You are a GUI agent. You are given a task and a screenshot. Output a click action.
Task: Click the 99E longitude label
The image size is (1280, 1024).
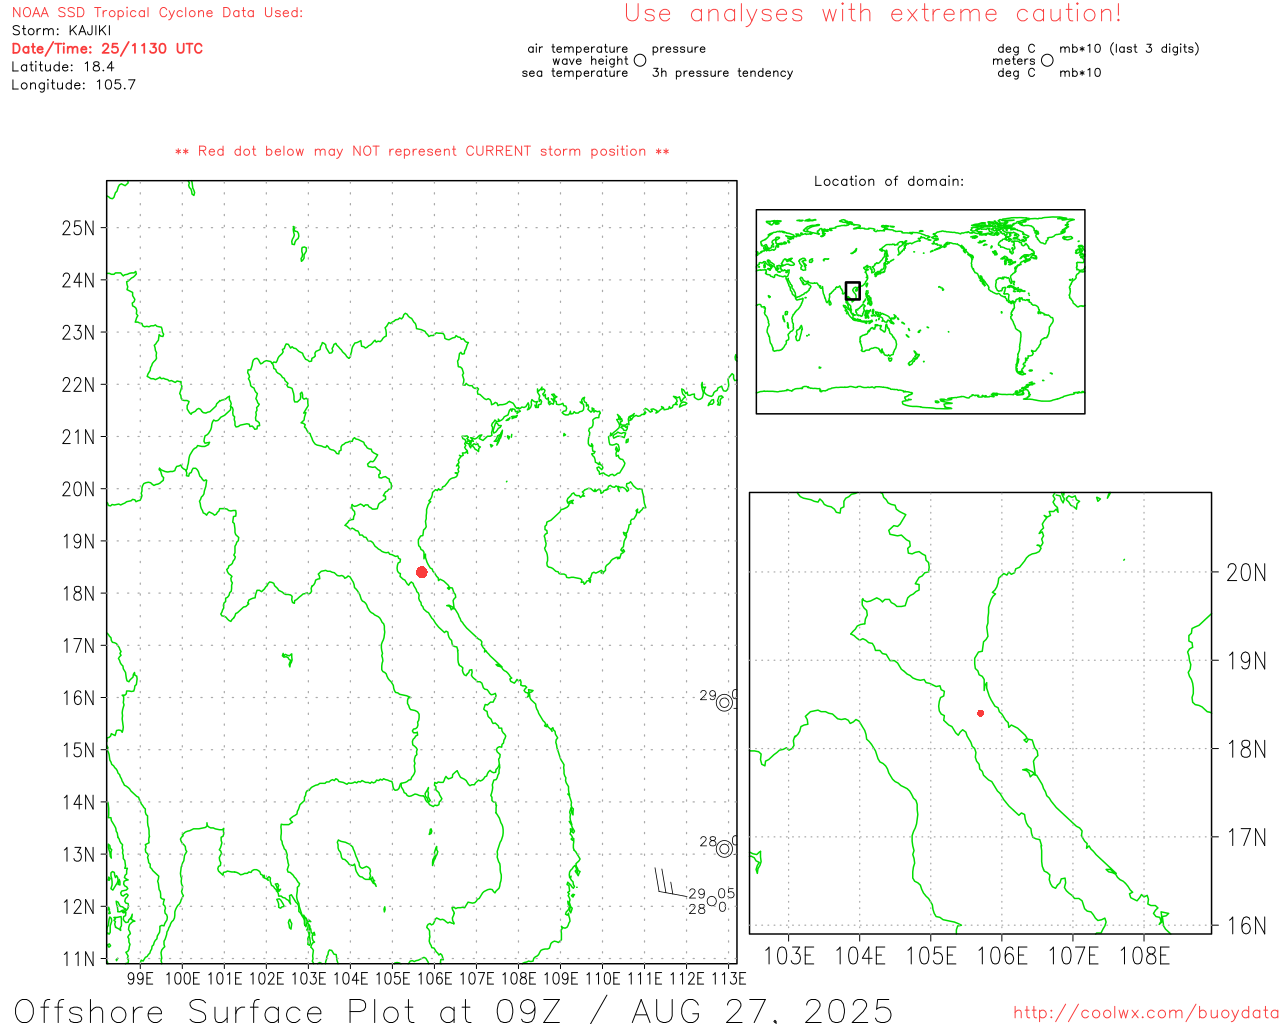140,979
